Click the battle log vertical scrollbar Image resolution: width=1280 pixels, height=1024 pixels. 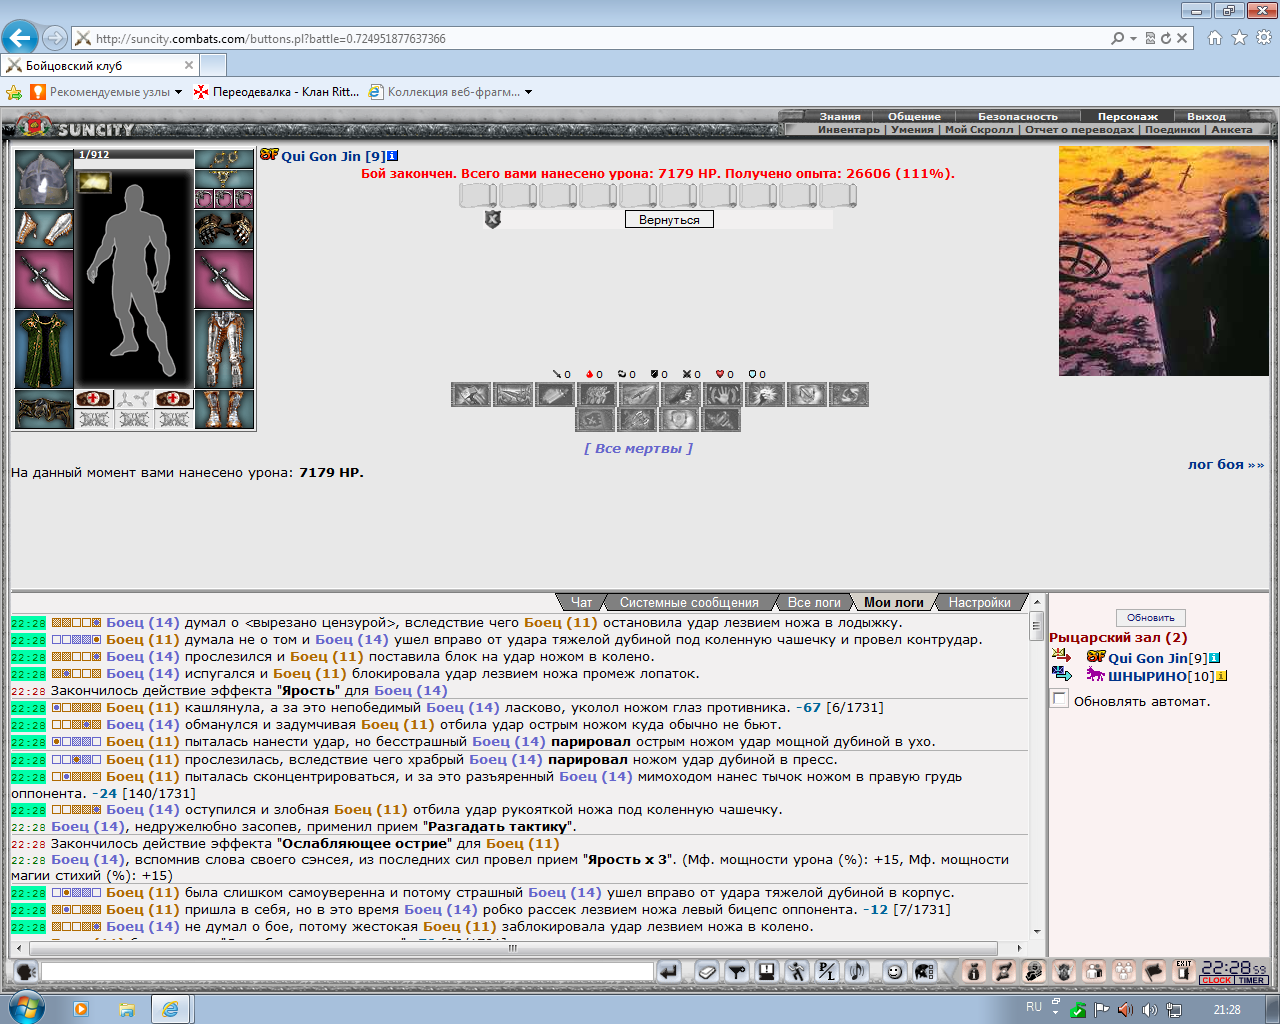[1036, 766]
